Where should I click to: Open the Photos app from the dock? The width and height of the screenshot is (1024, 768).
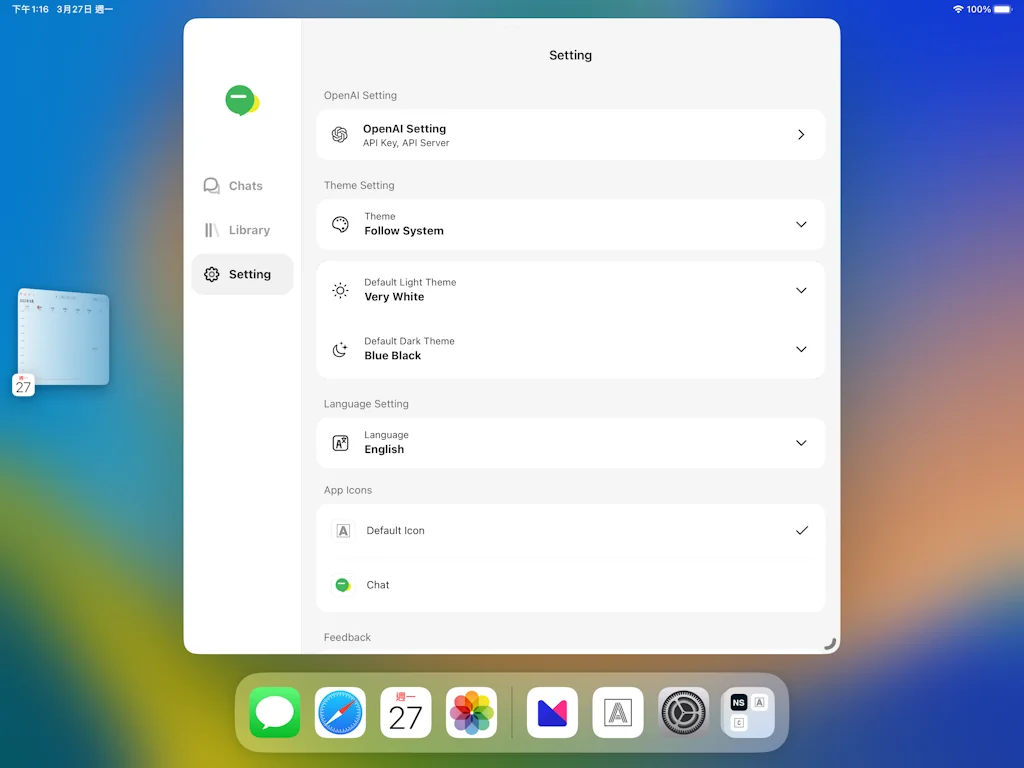pos(471,712)
